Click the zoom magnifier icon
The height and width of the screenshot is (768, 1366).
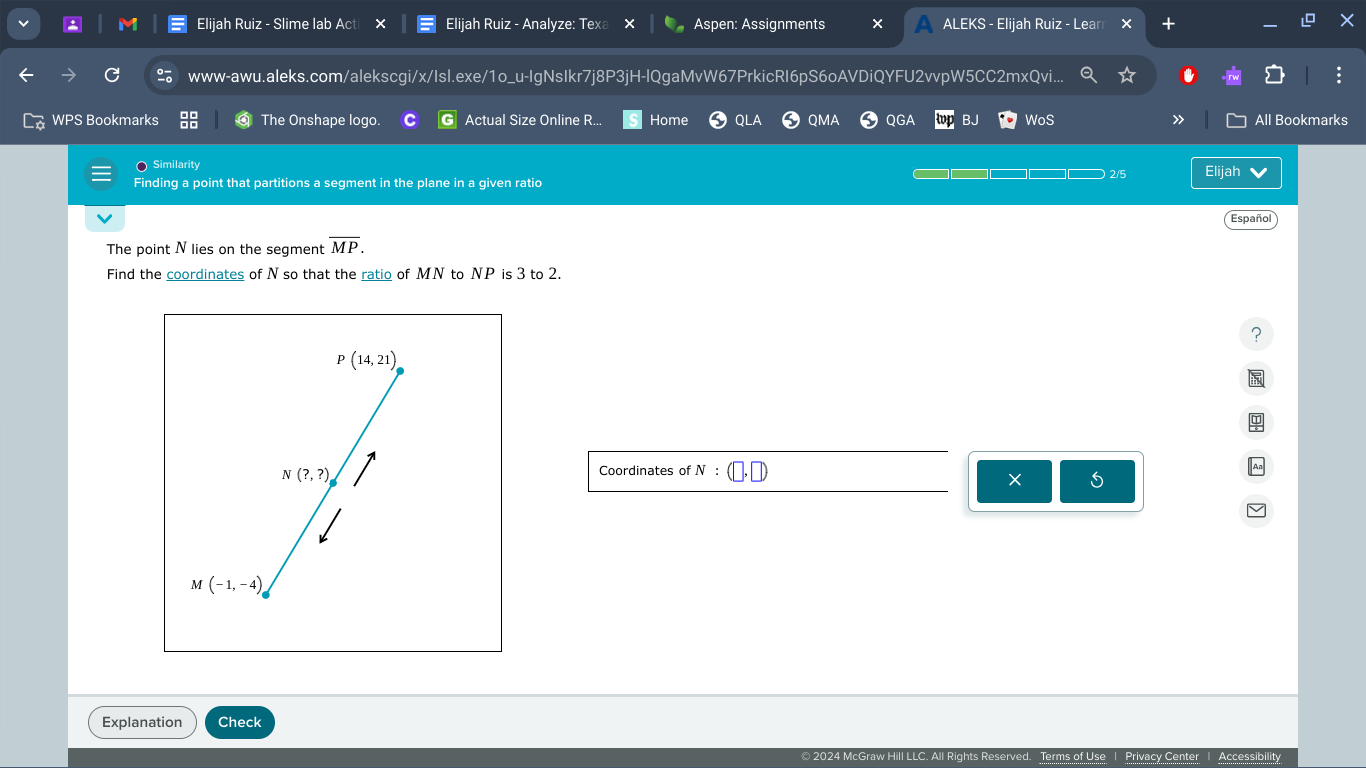(x=1088, y=75)
